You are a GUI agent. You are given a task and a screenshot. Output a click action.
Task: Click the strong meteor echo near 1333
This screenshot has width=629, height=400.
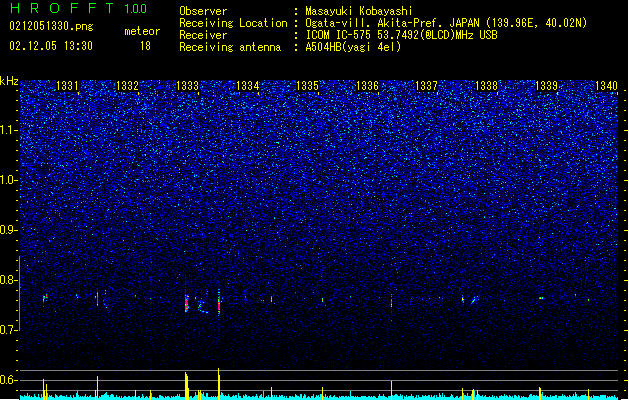[x=187, y=303]
